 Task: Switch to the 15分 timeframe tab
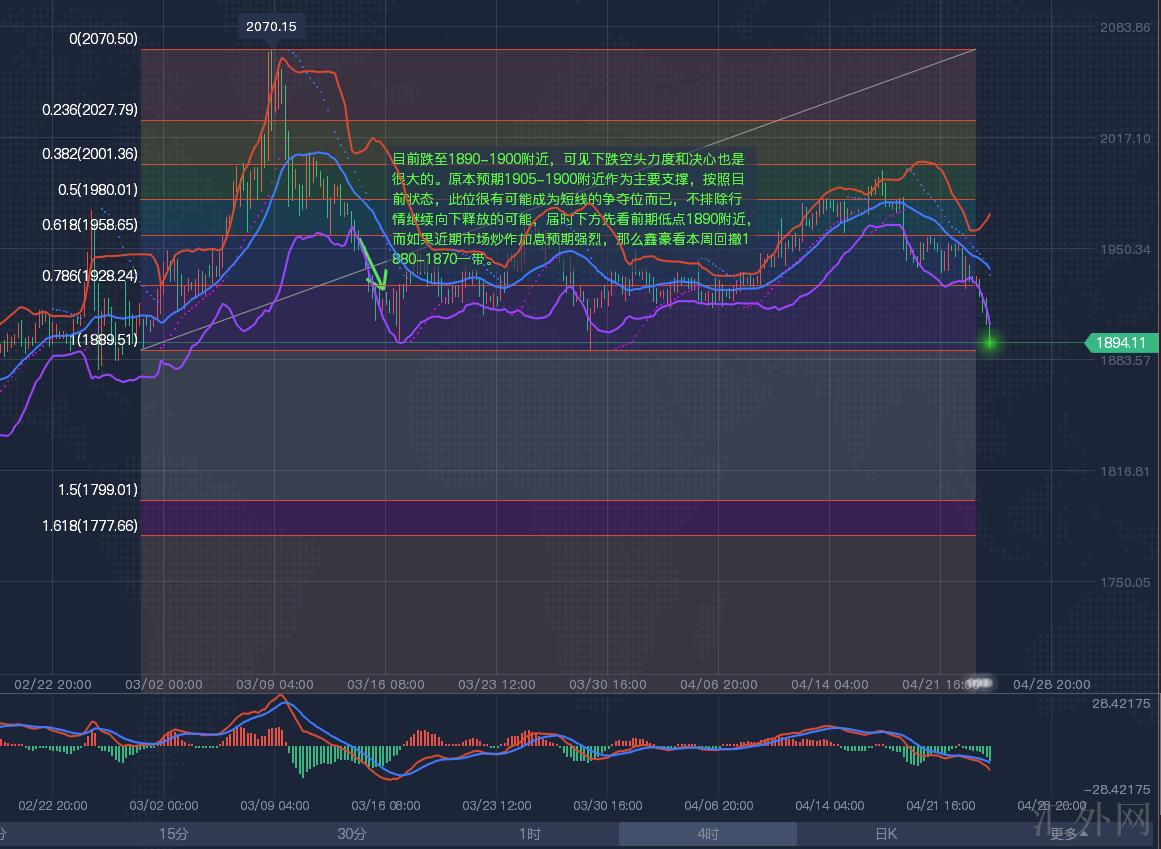tap(174, 834)
